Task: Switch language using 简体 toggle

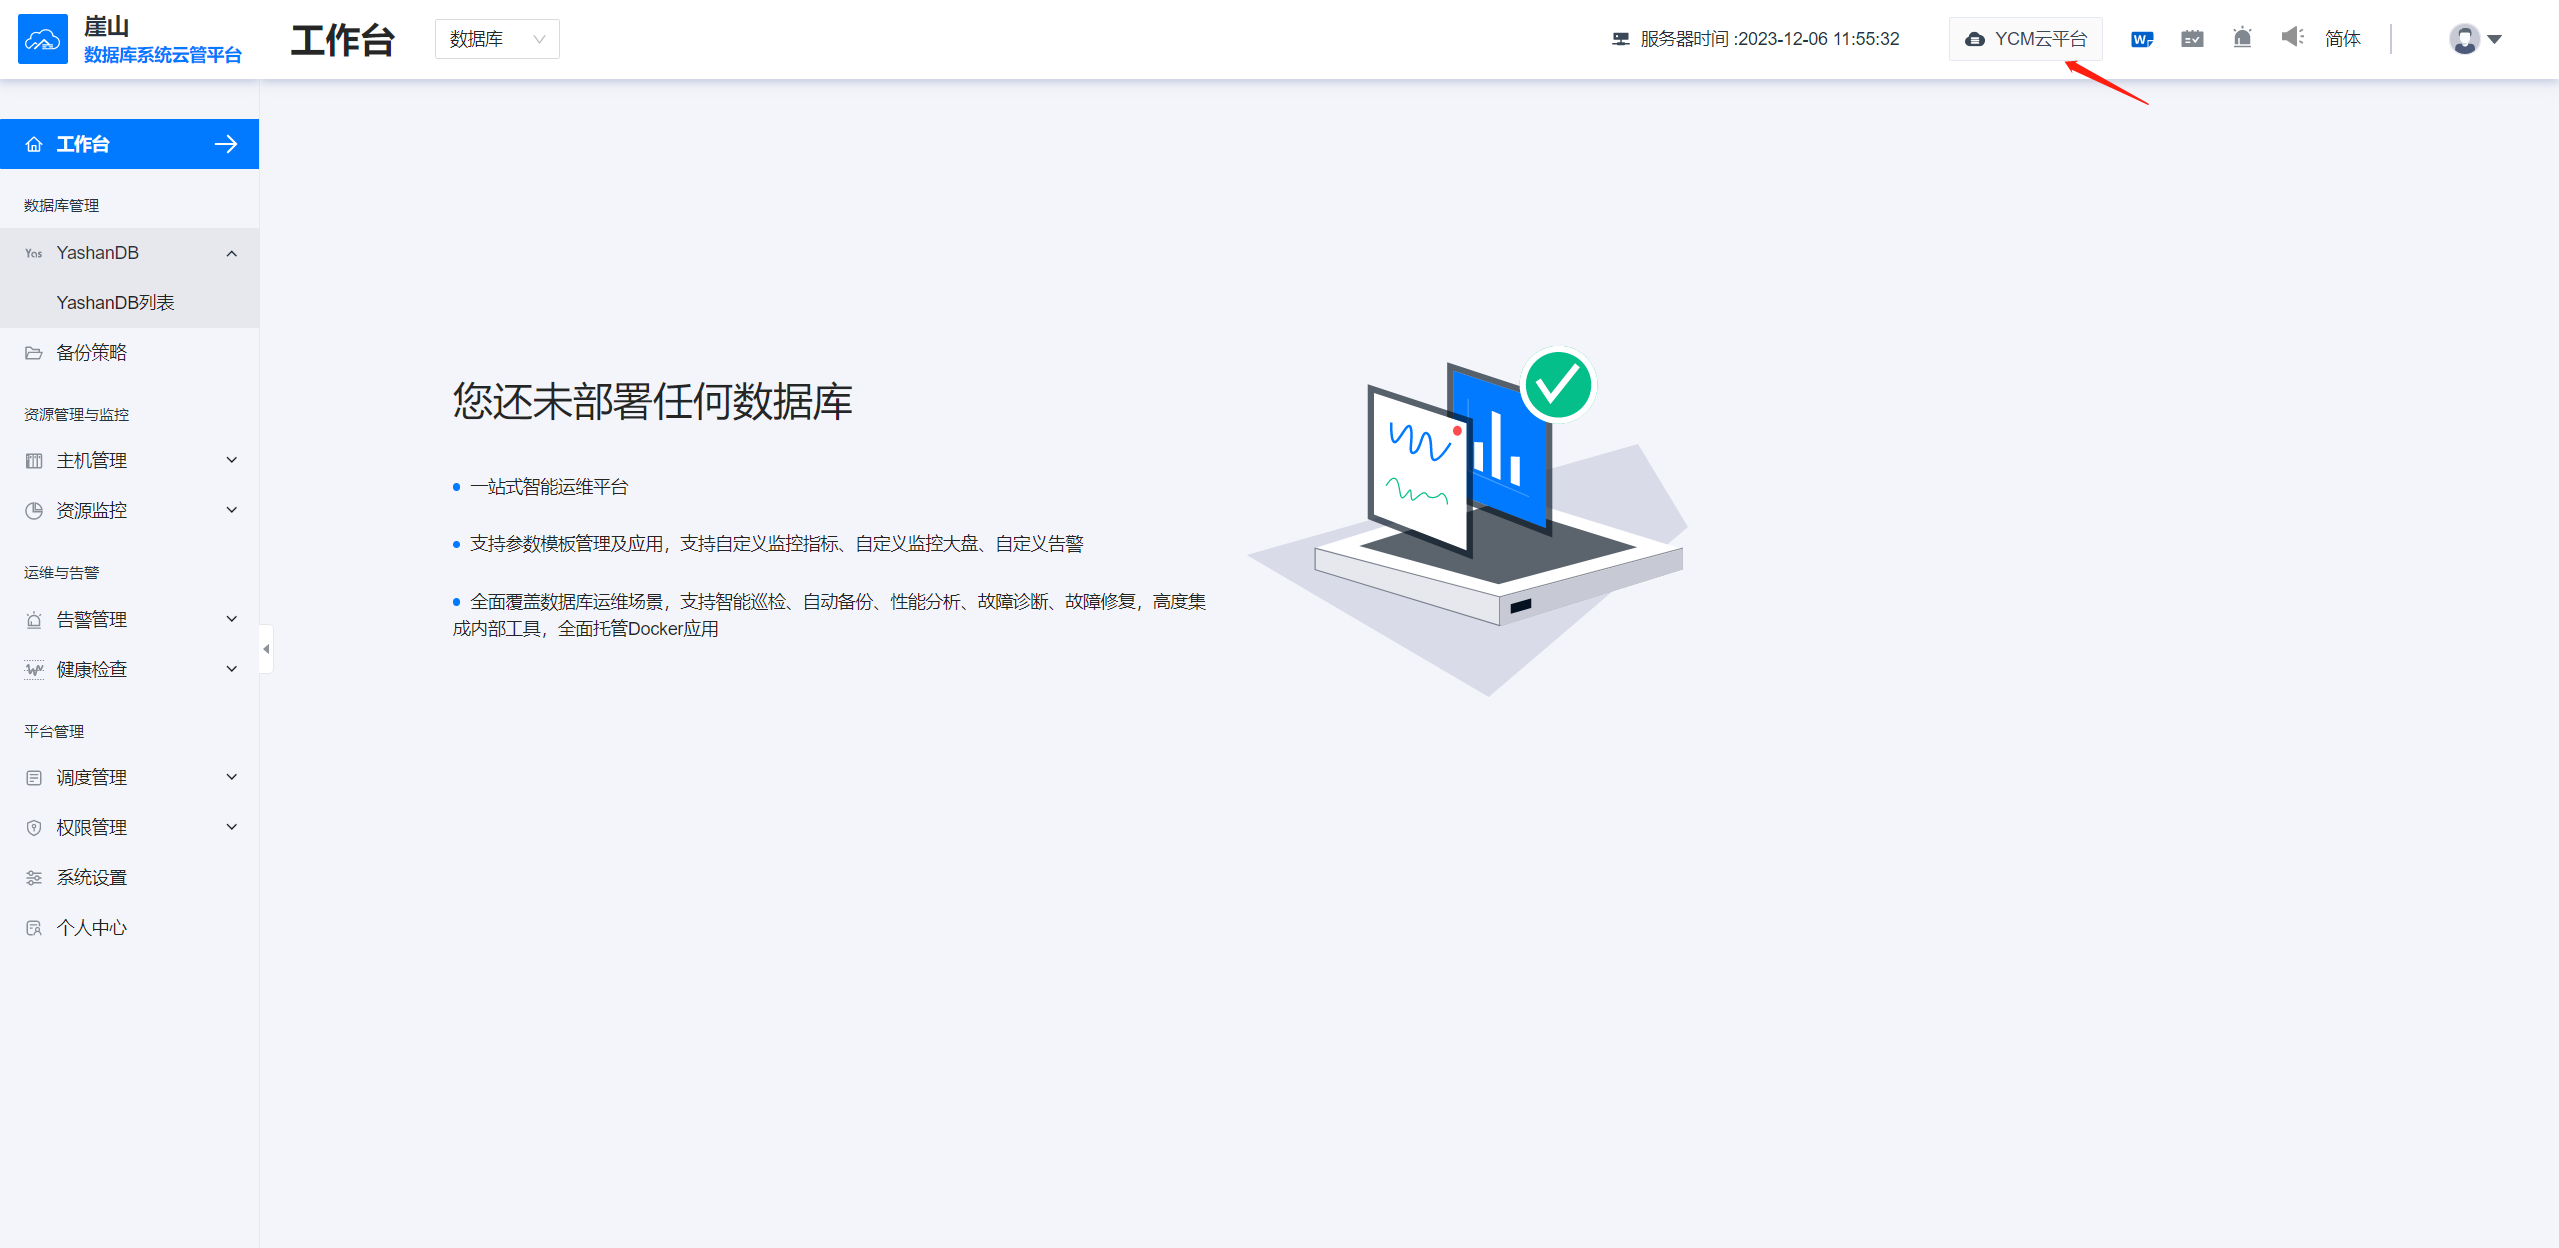Action: tap(2343, 38)
